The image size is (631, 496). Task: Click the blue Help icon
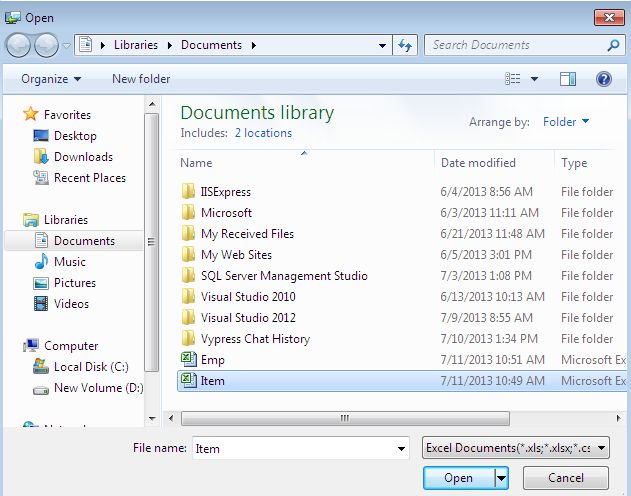(604, 79)
